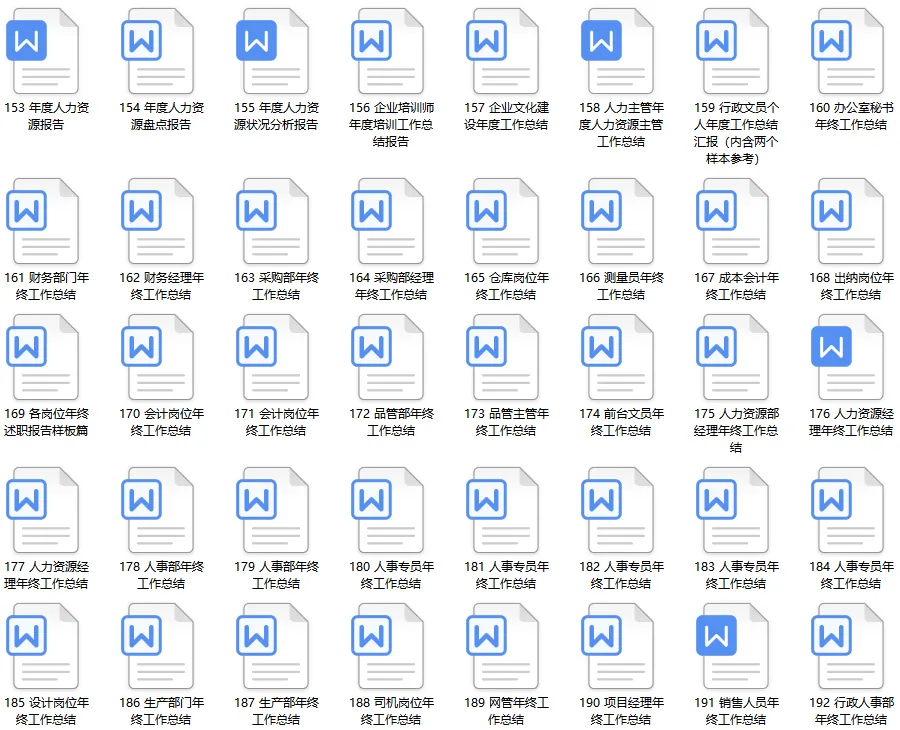This screenshot has height=730, width=900.
Task: Click the file icon of 154 年度人力资源盘点报告
Action: pos(157,51)
